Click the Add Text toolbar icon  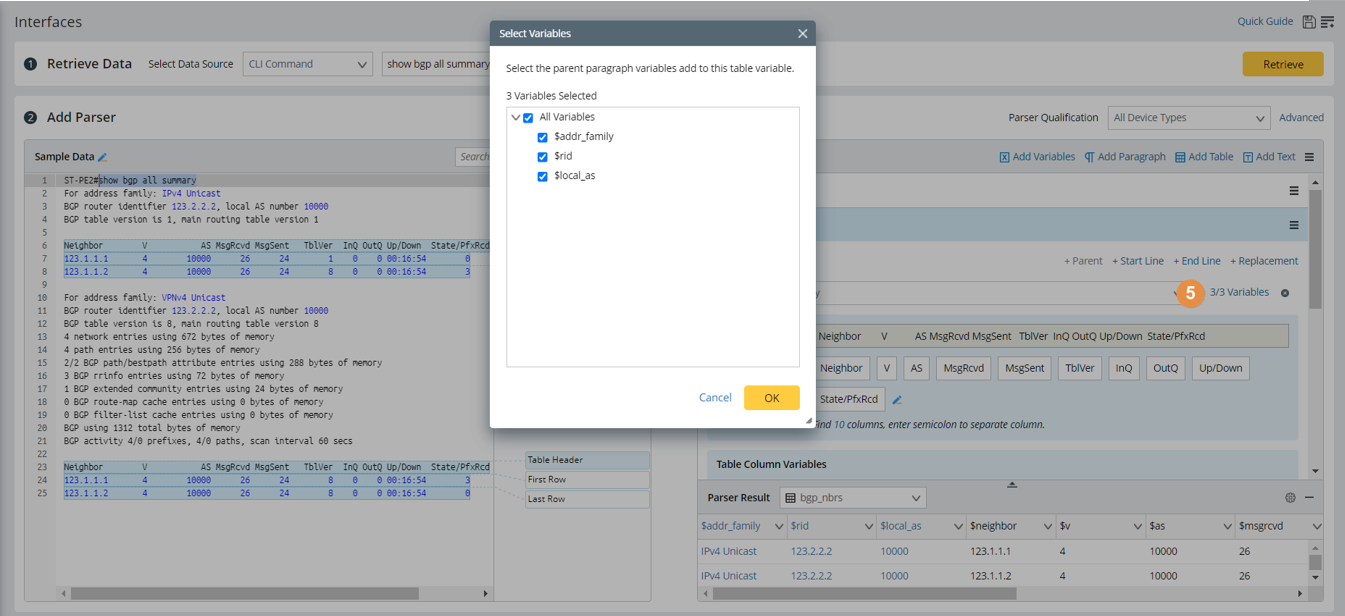tap(1248, 157)
